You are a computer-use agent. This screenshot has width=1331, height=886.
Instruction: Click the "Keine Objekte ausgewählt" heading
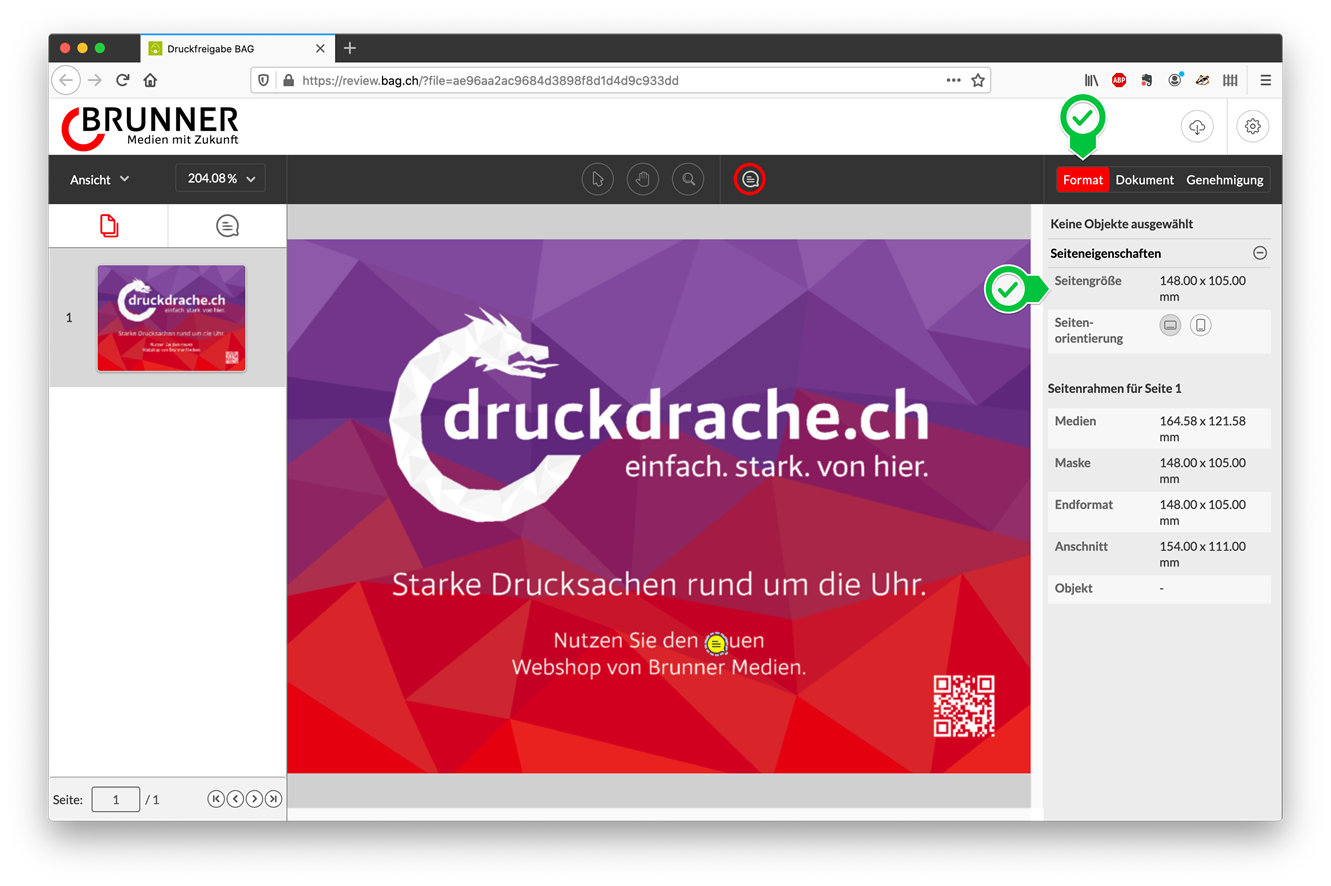click(1121, 224)
